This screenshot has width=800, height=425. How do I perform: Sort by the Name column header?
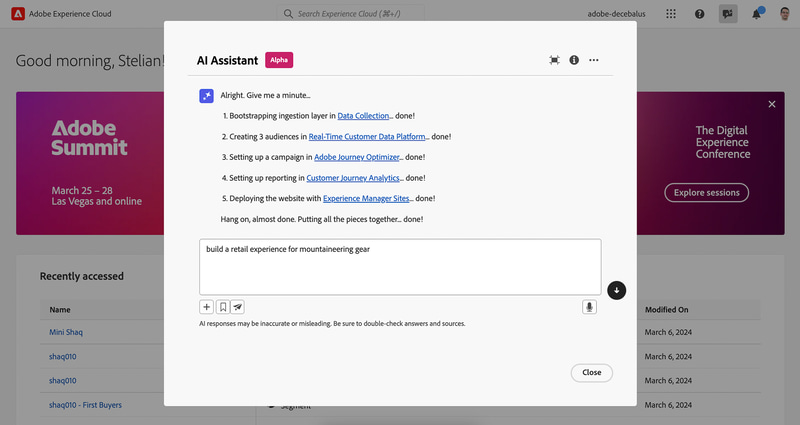pos(60,310)
